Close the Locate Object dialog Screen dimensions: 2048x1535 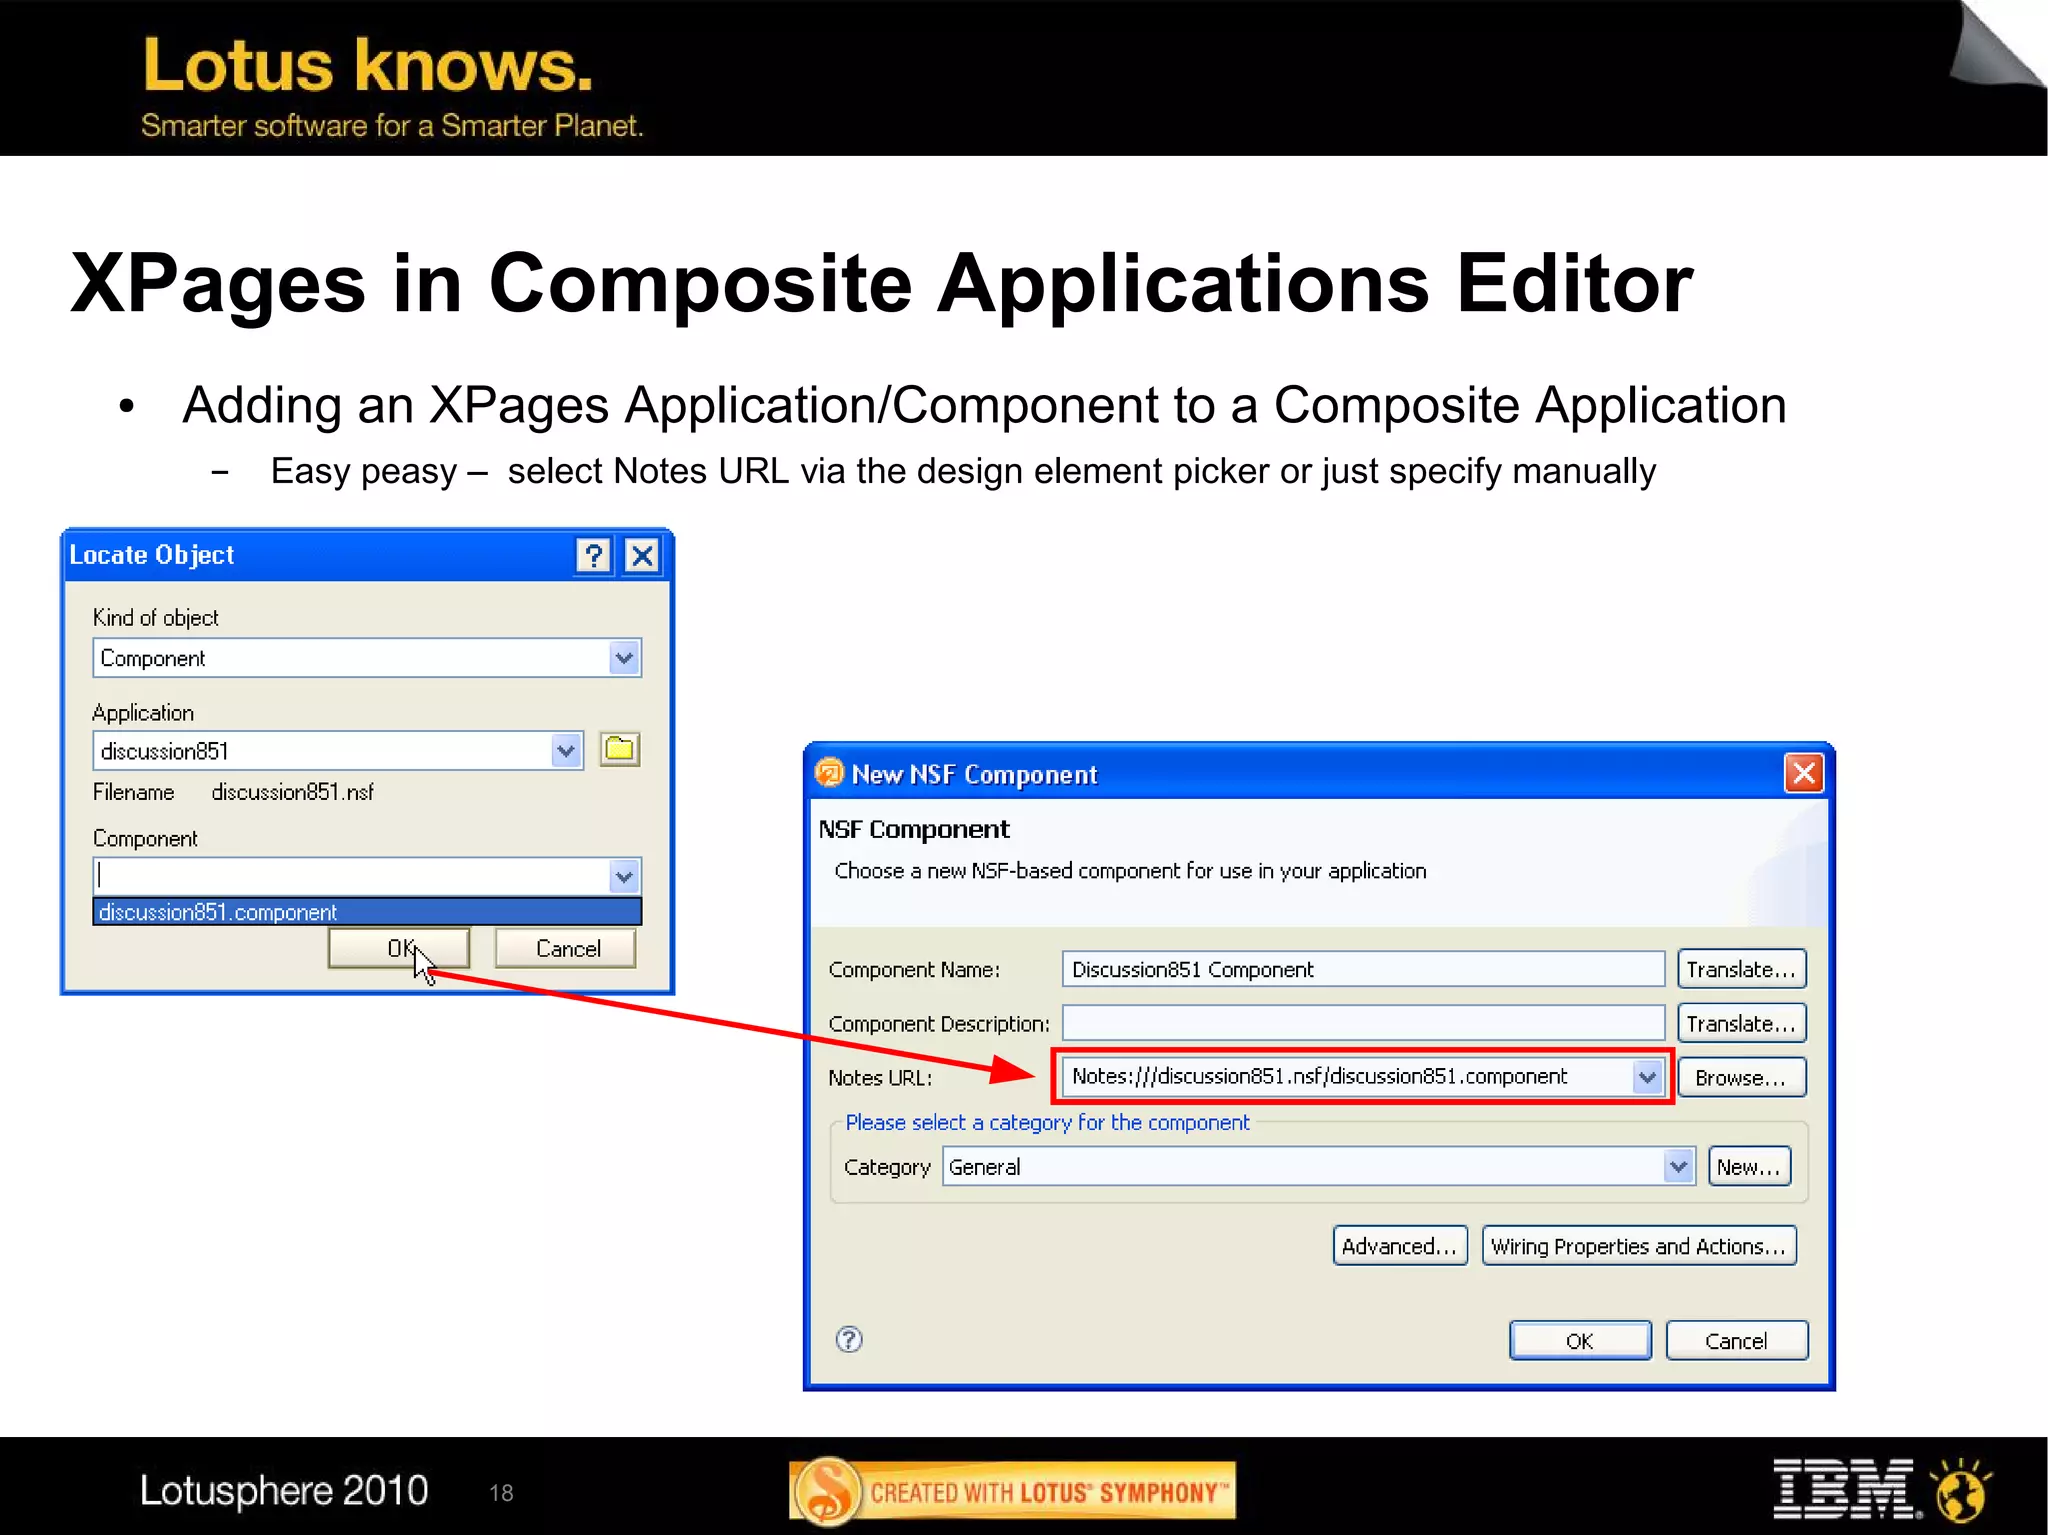click(642, 555)
